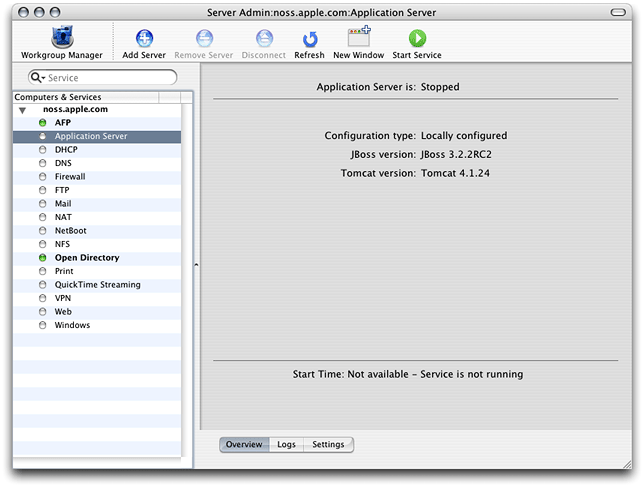Image resolution: width=644 pixels, height=489 pixels.
Task: Click the gray status dot beside QuickTime Streaming
Action: [x=42, y=285]
